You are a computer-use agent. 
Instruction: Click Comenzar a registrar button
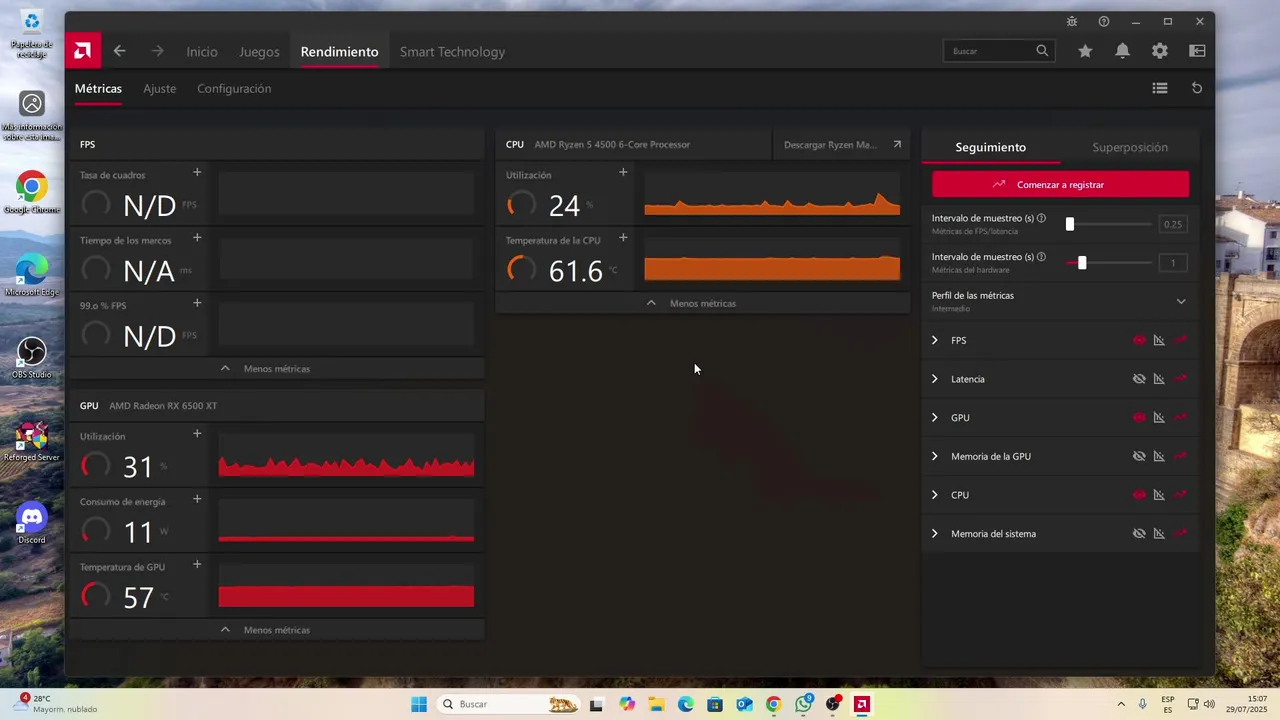(1060, 185)
